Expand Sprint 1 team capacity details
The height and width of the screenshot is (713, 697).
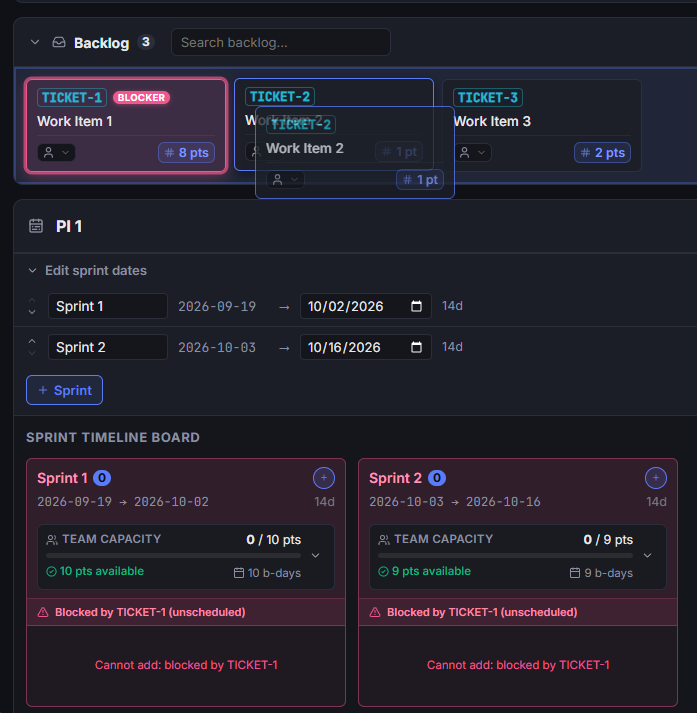coord(316,556)
